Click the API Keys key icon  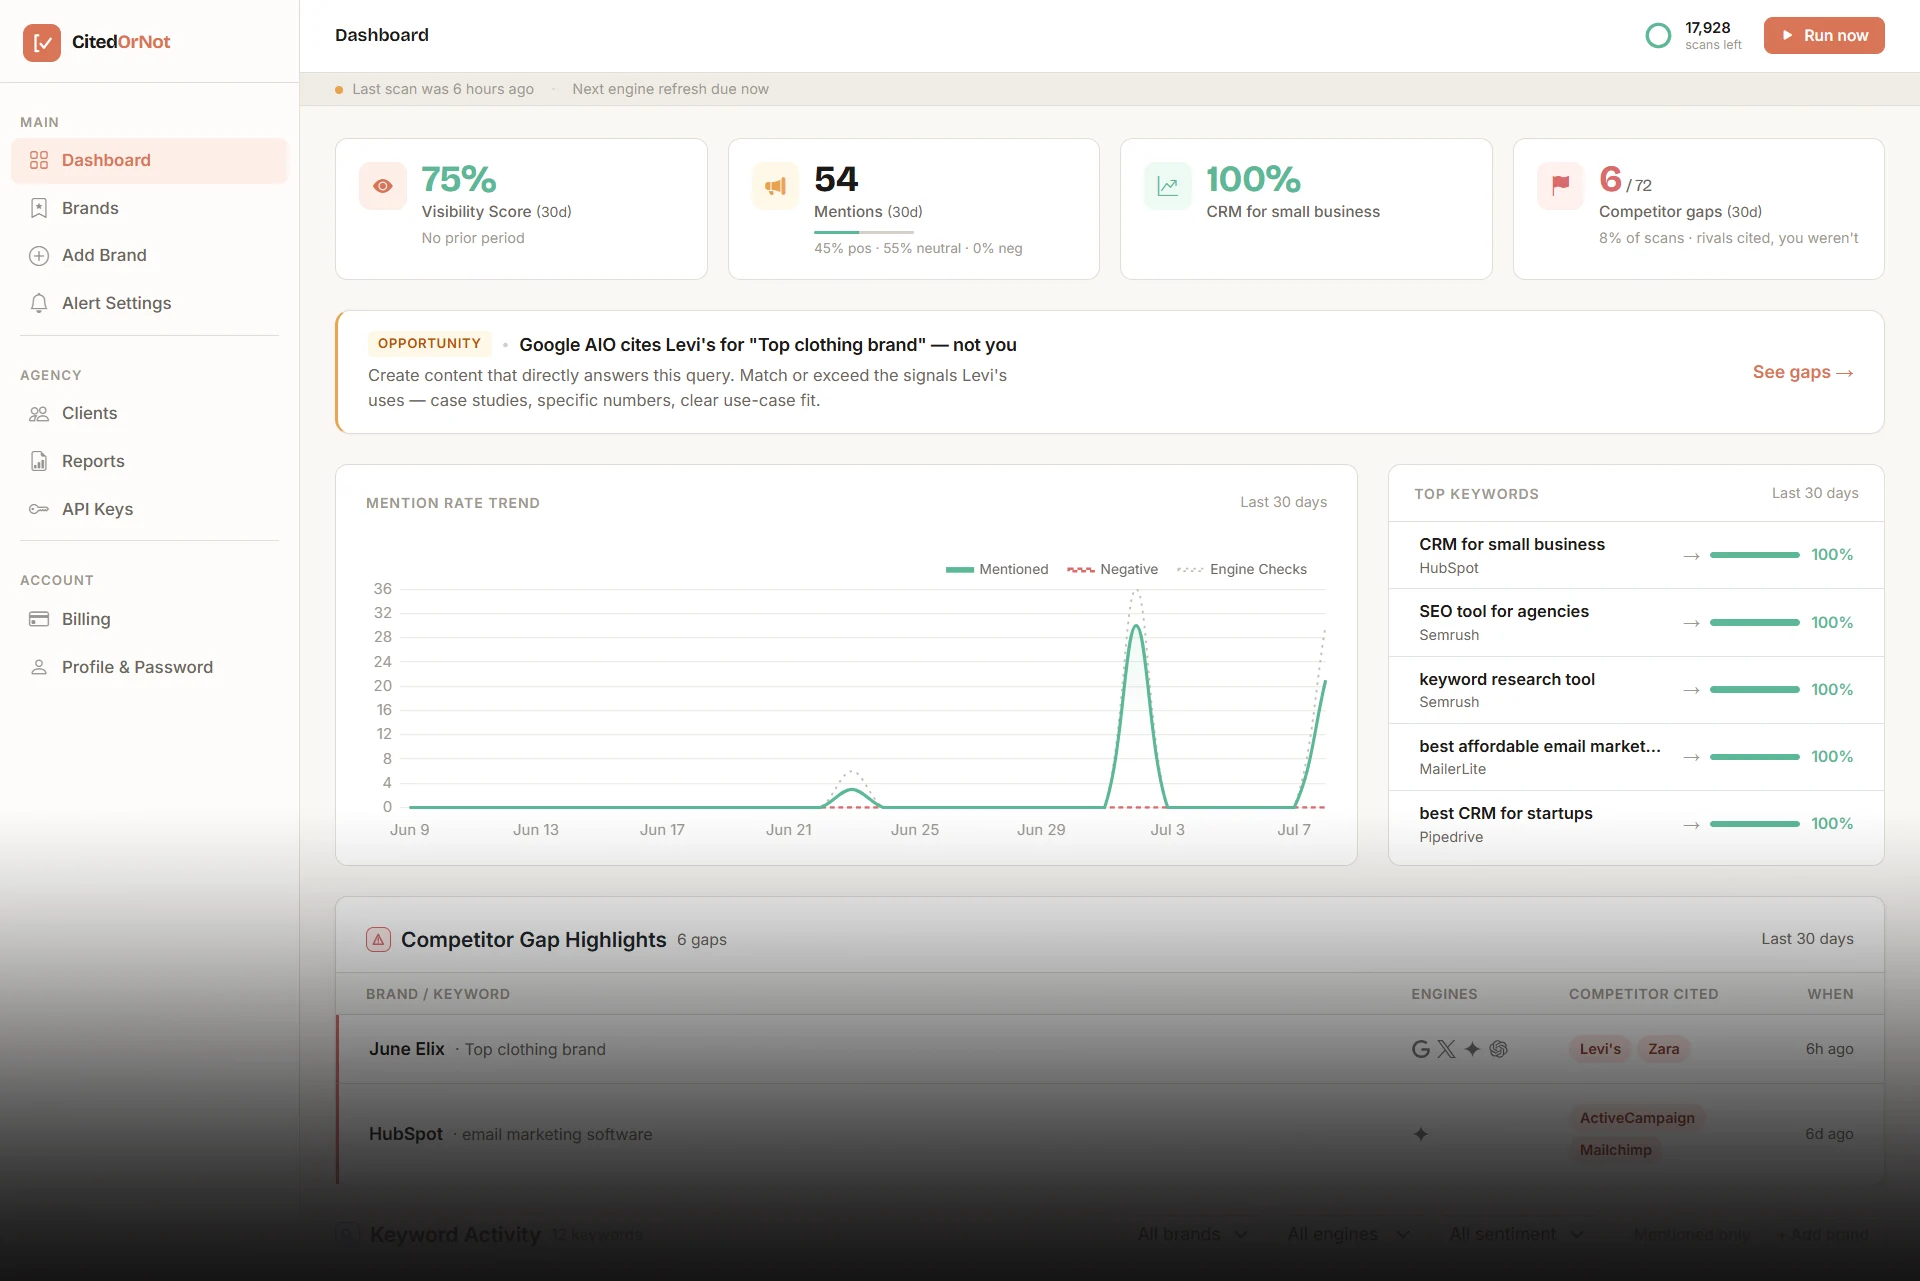click(x=39, y=509)
